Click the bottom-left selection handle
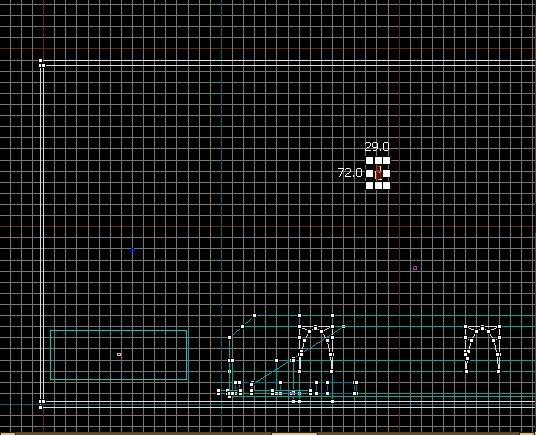This screenshot has height=435, width=536. click(x=370, y=185)
